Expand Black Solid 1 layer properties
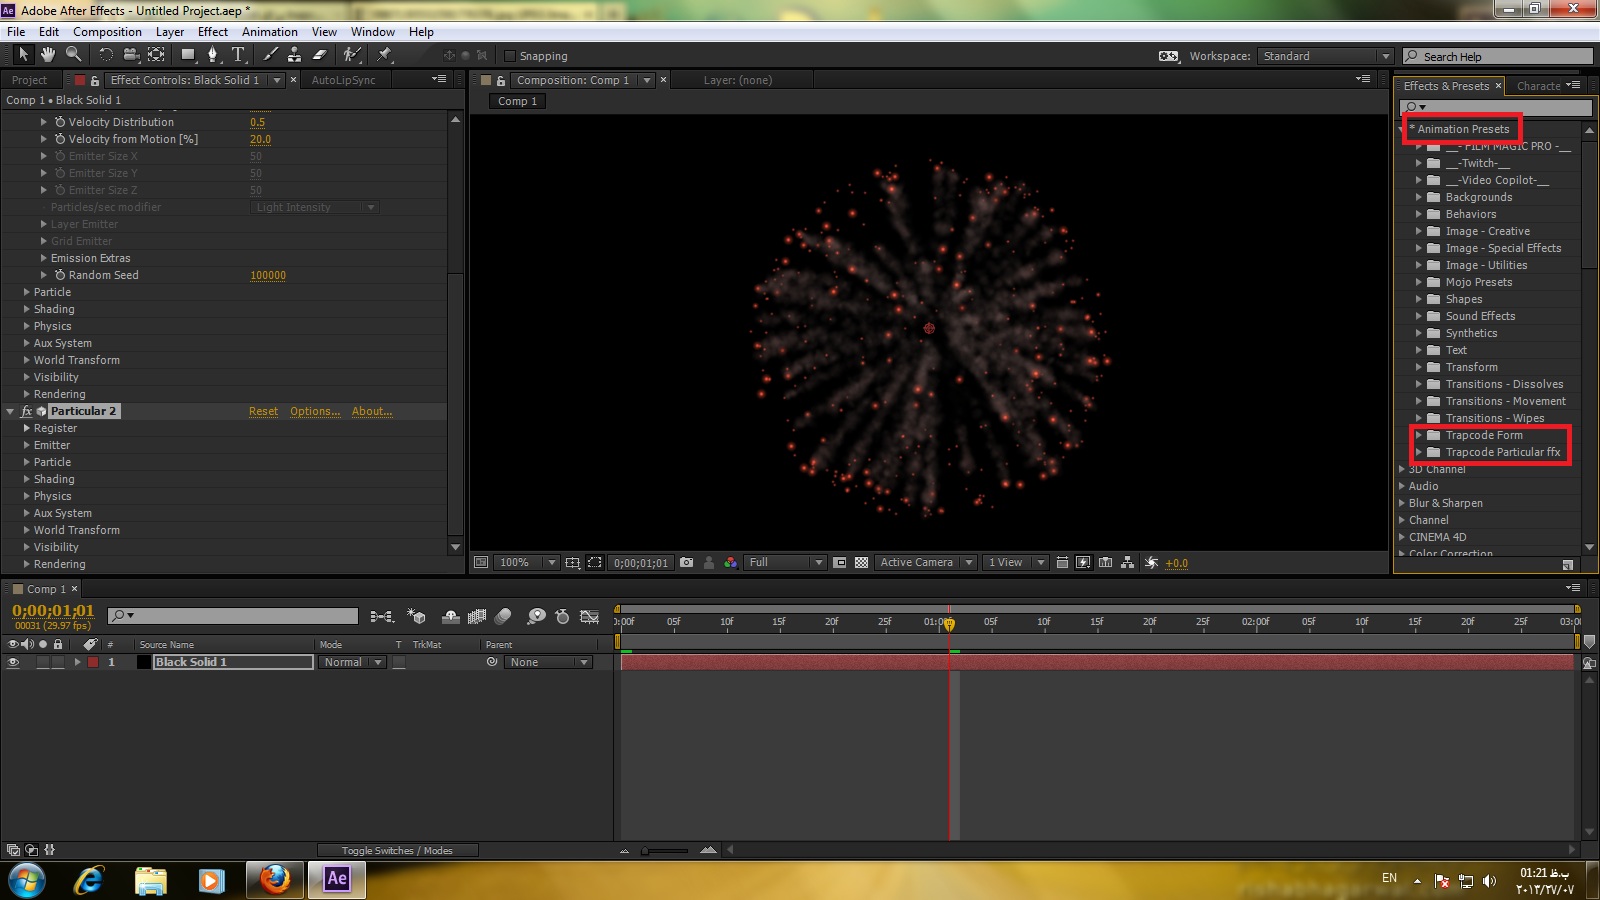The image size is (1600, 900). pyautogui.click(x=77, y=662)
